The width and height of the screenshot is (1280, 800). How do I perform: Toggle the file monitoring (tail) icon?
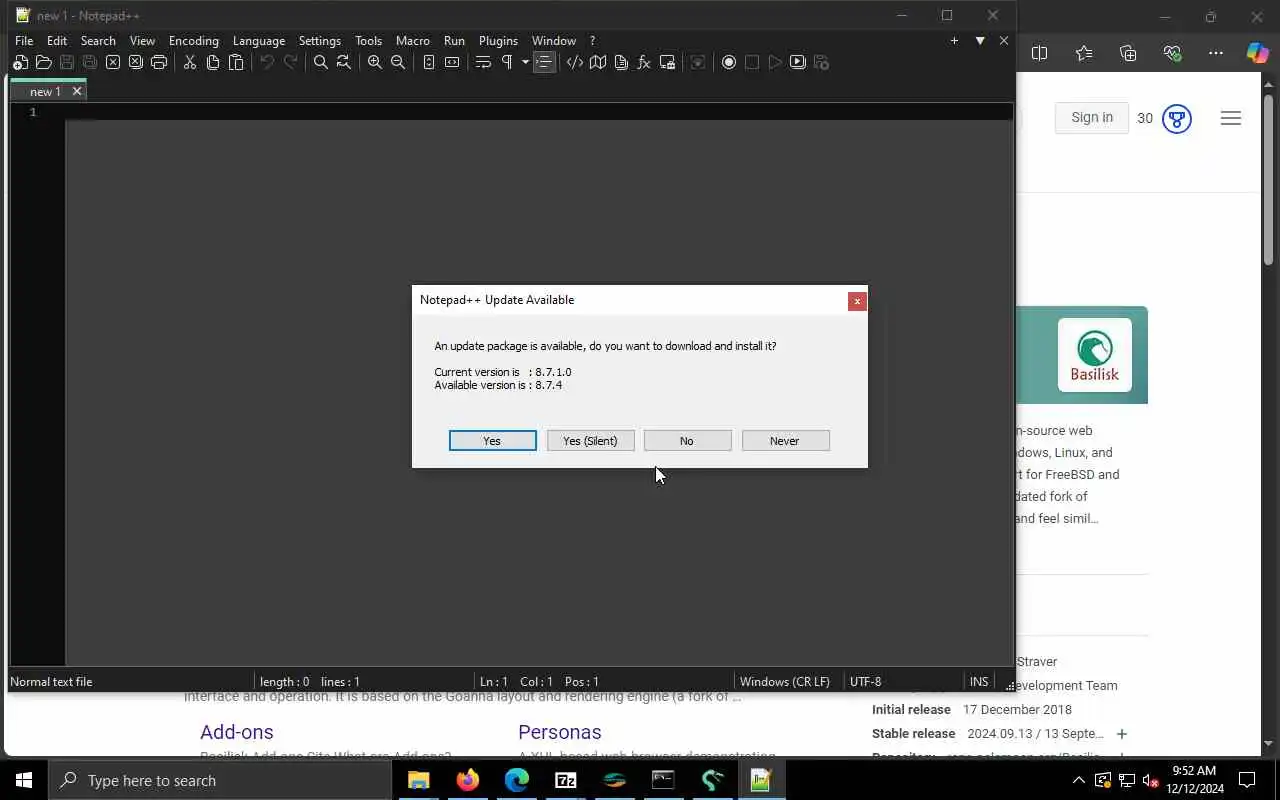pos(698,62)
